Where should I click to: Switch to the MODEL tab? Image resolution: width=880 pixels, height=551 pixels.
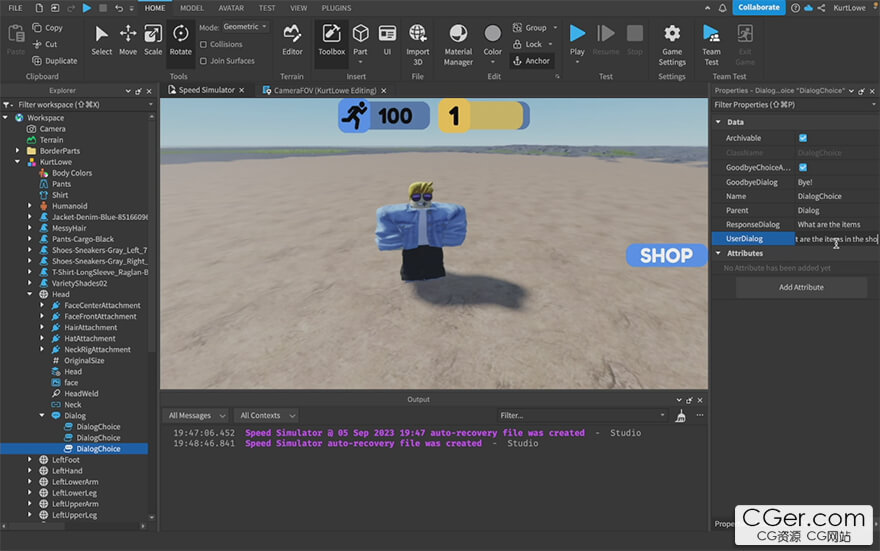[192, 8]
